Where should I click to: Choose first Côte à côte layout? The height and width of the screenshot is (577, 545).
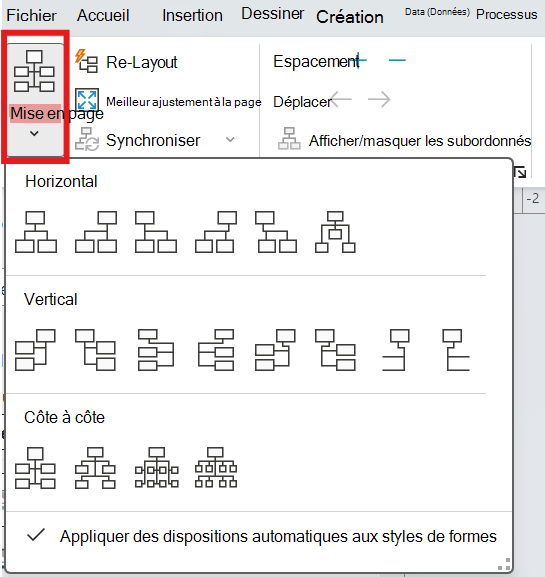tap(35, 468)
